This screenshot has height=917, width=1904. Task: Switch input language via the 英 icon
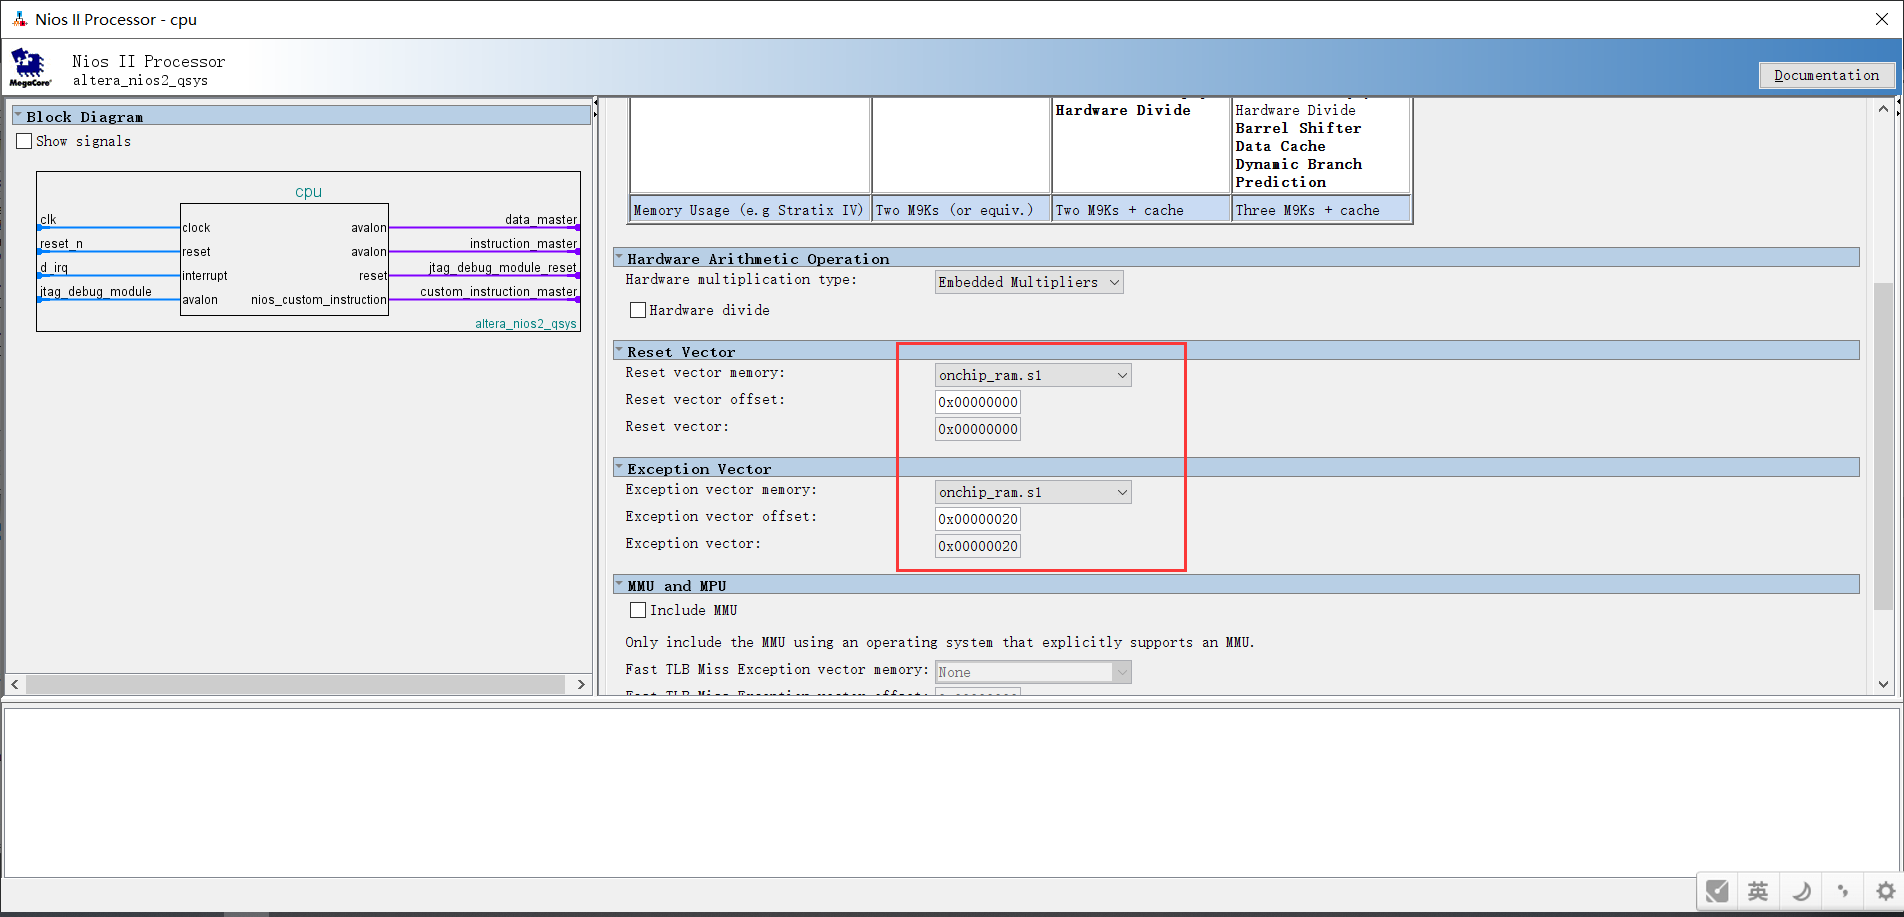tap(1758, 891)
